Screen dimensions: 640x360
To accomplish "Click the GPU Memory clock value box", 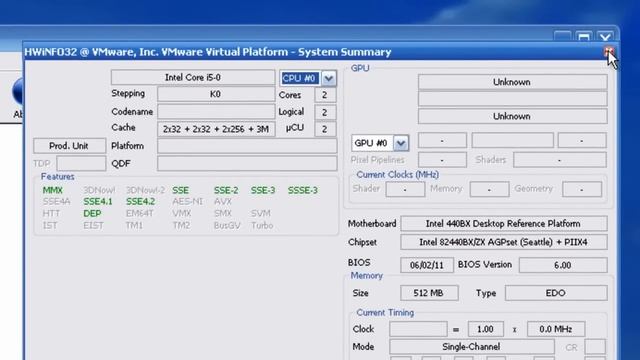I will pyautogui.click(x=489, y=189).
